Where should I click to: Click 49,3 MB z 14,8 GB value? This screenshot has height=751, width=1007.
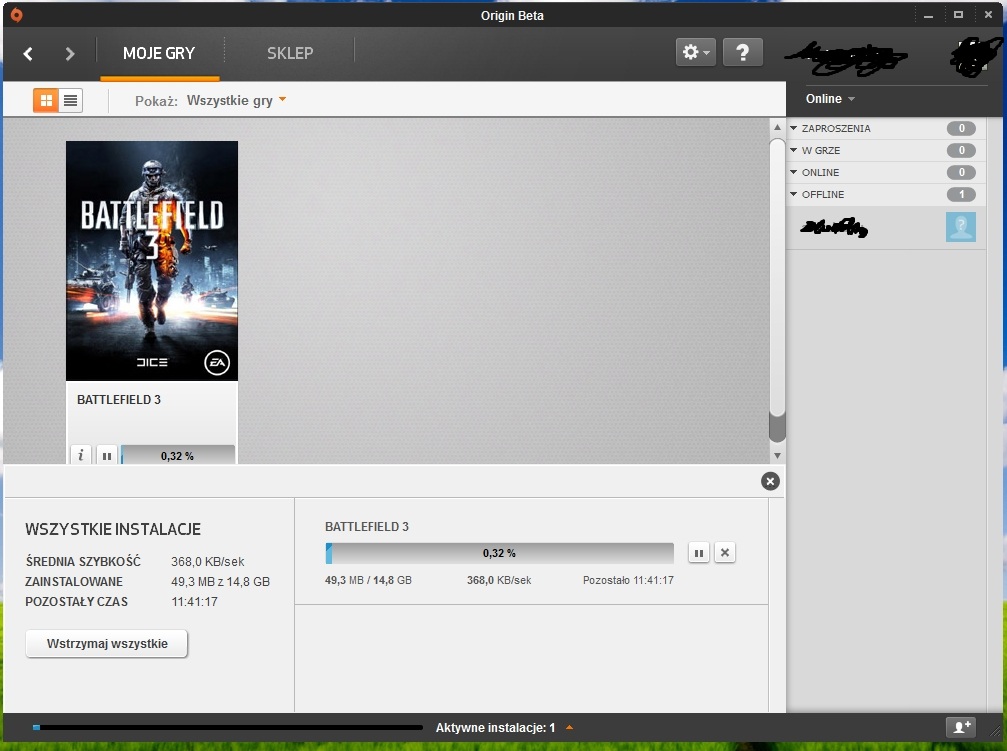tap(220, 581)
